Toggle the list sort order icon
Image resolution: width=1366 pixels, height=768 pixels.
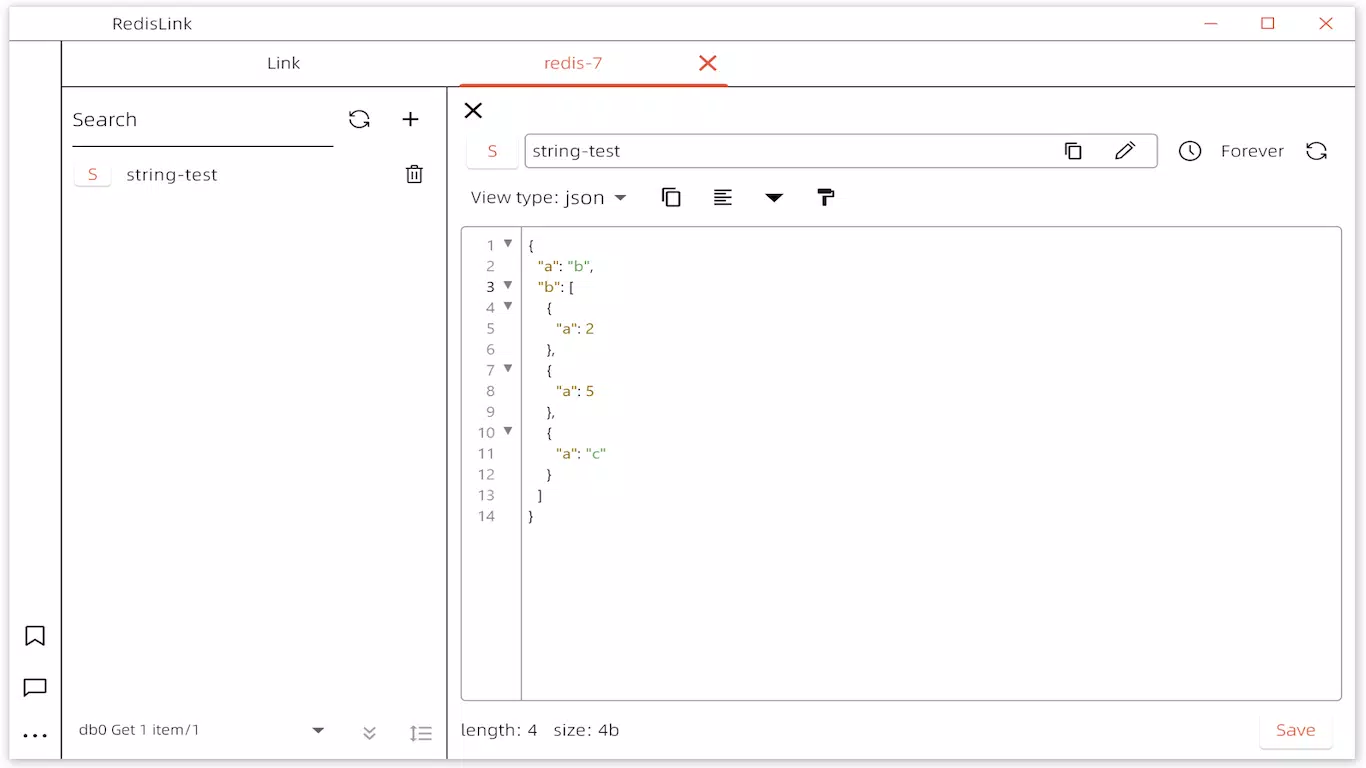[421, 733]
